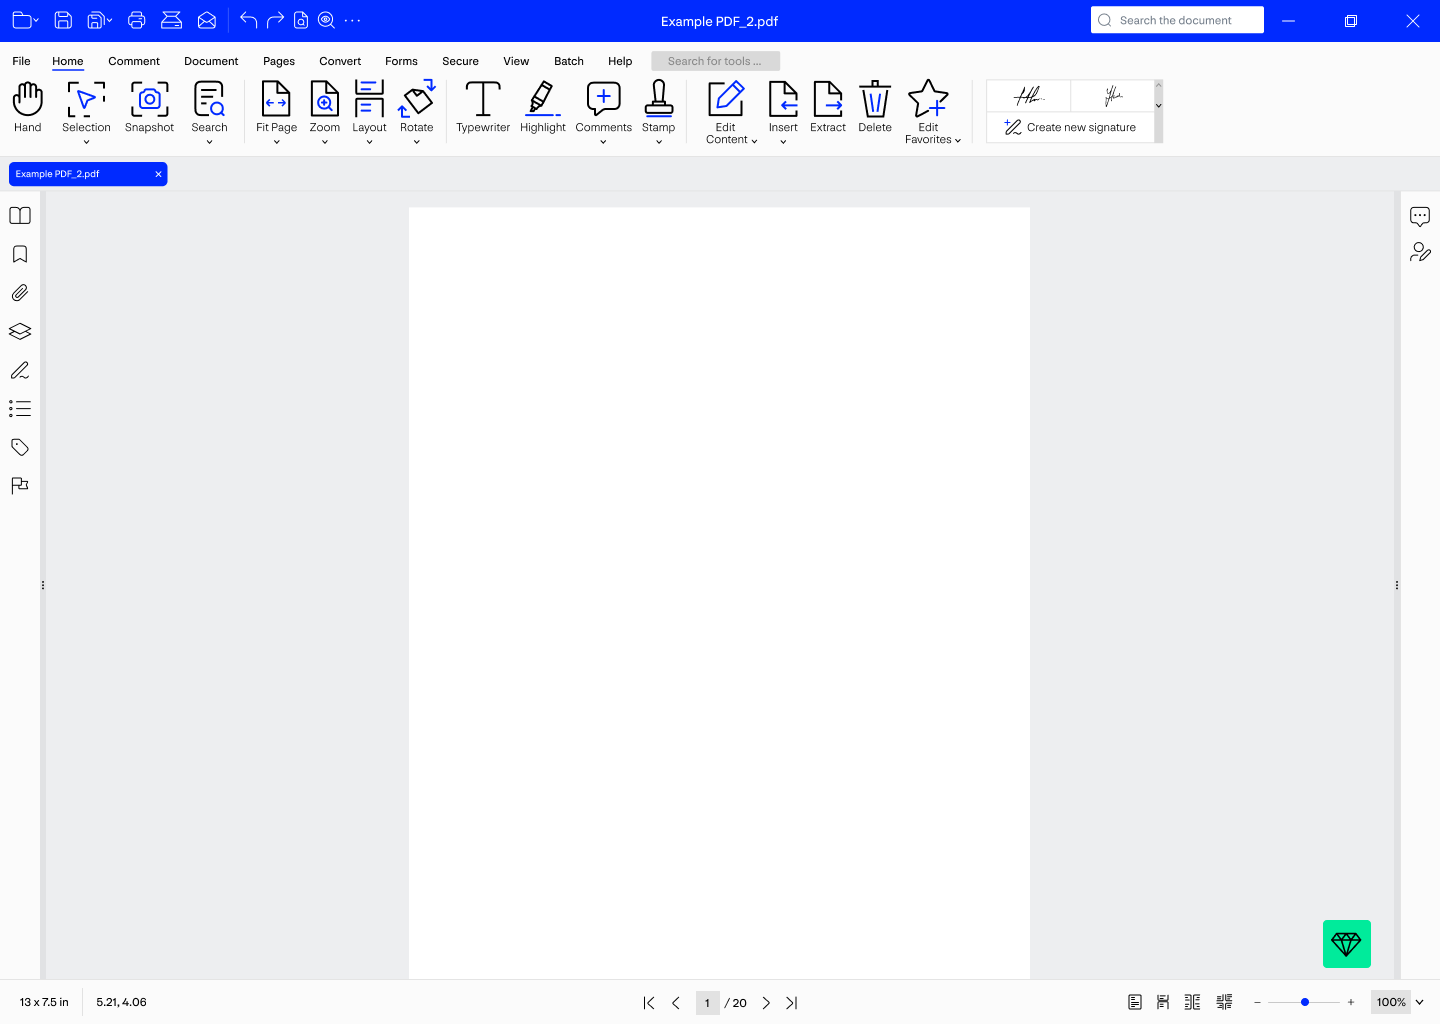Open the page thumbnails book panel
The height and width of the screenshot is (1024, 1440).
coord(20,216)
